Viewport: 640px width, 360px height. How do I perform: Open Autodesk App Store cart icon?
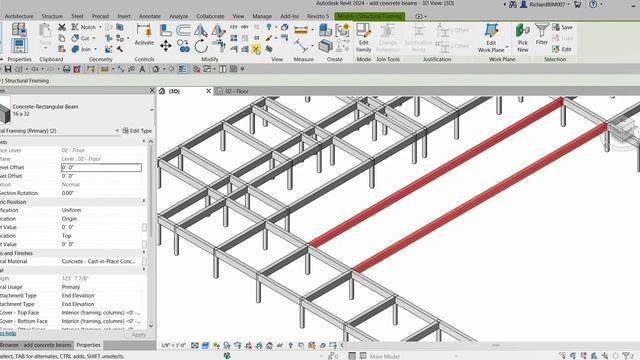point(578,4)
